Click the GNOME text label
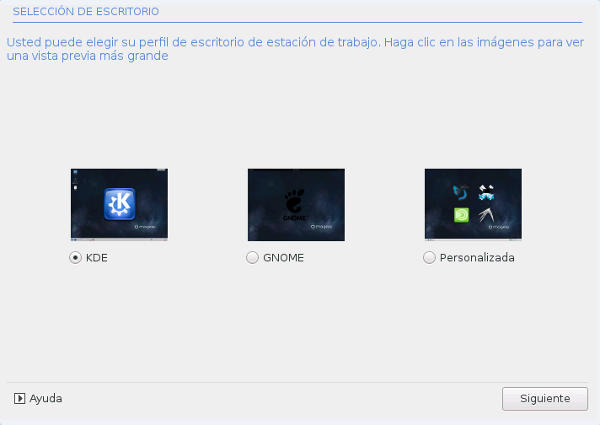The image size is (600, 425). 284,258
